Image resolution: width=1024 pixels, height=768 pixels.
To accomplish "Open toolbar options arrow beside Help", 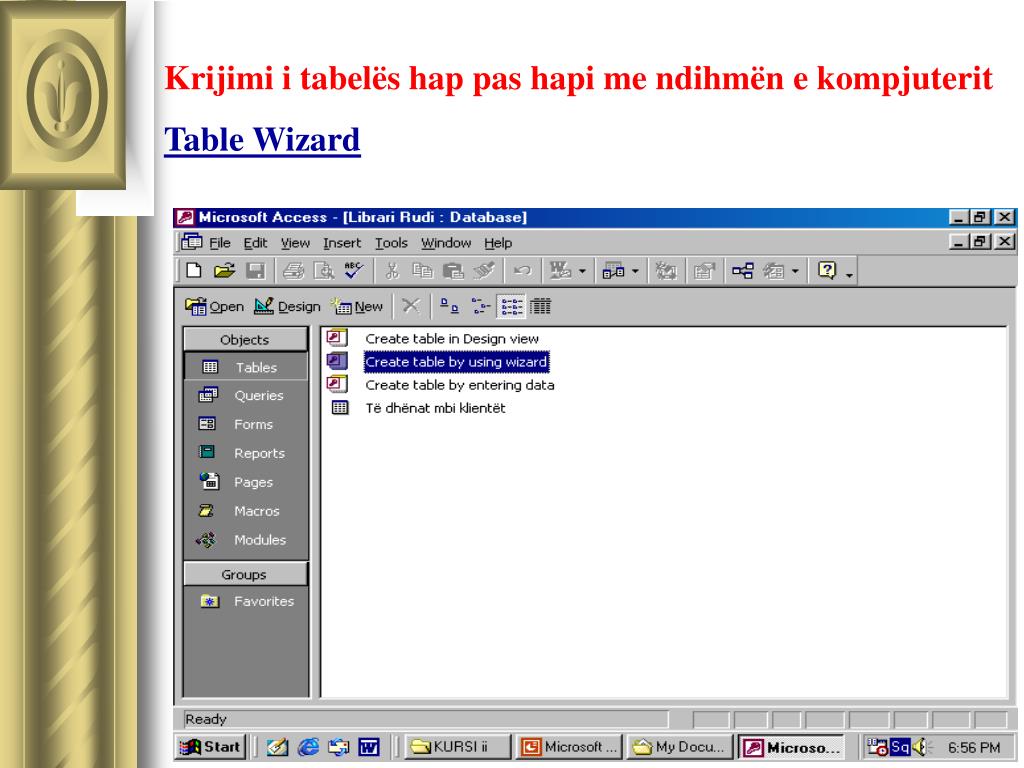I will [x=849, y=274].
